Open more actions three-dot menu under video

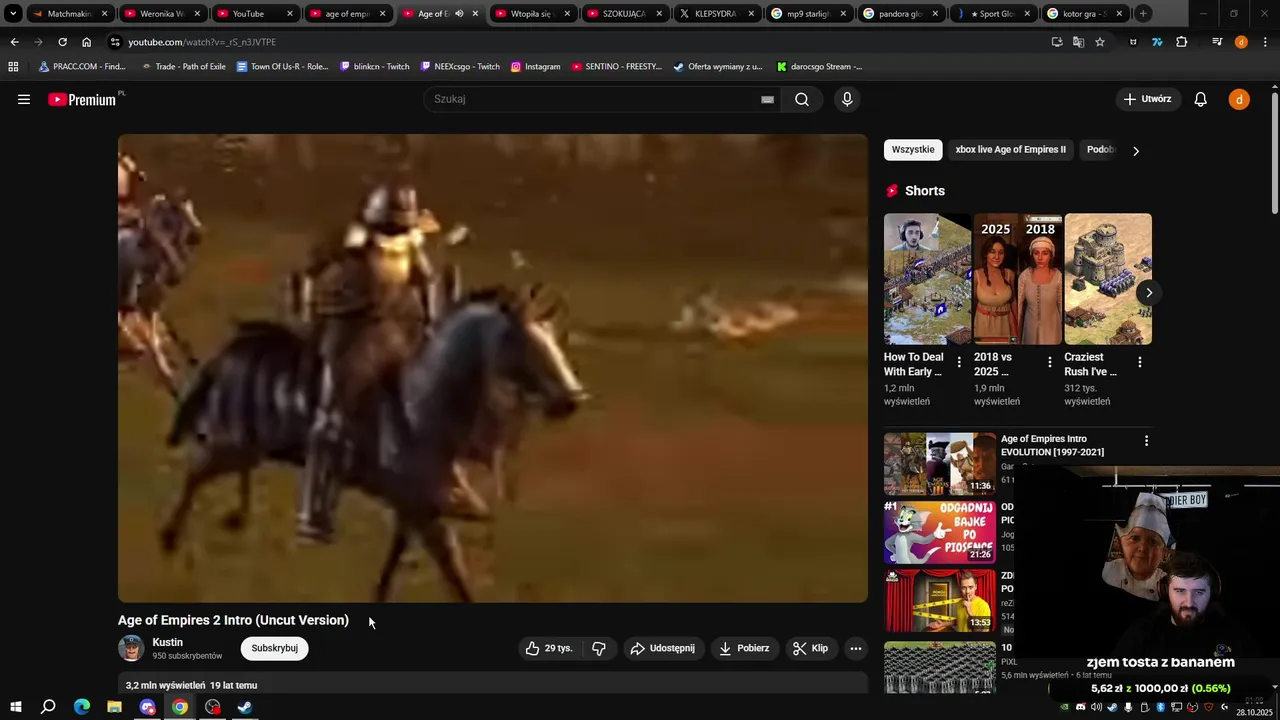855,648
